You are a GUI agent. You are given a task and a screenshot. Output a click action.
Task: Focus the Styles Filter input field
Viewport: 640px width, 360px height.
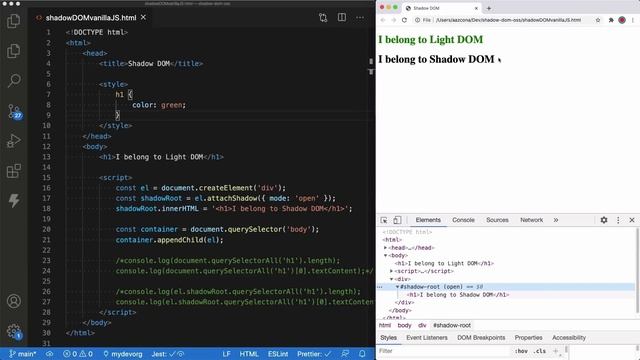(444, 351)
